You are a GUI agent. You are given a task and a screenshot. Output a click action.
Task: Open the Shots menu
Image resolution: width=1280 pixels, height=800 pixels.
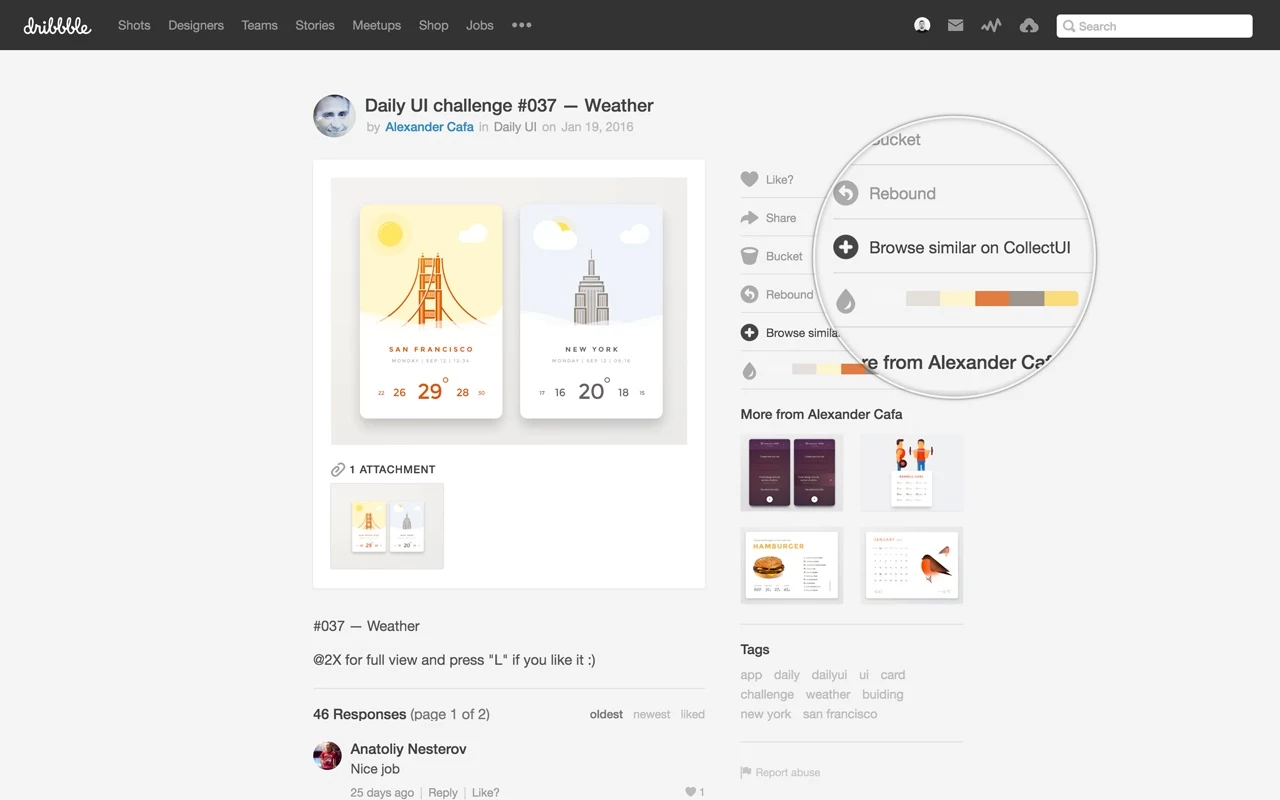pyautogui.click(x=134, y=25)
